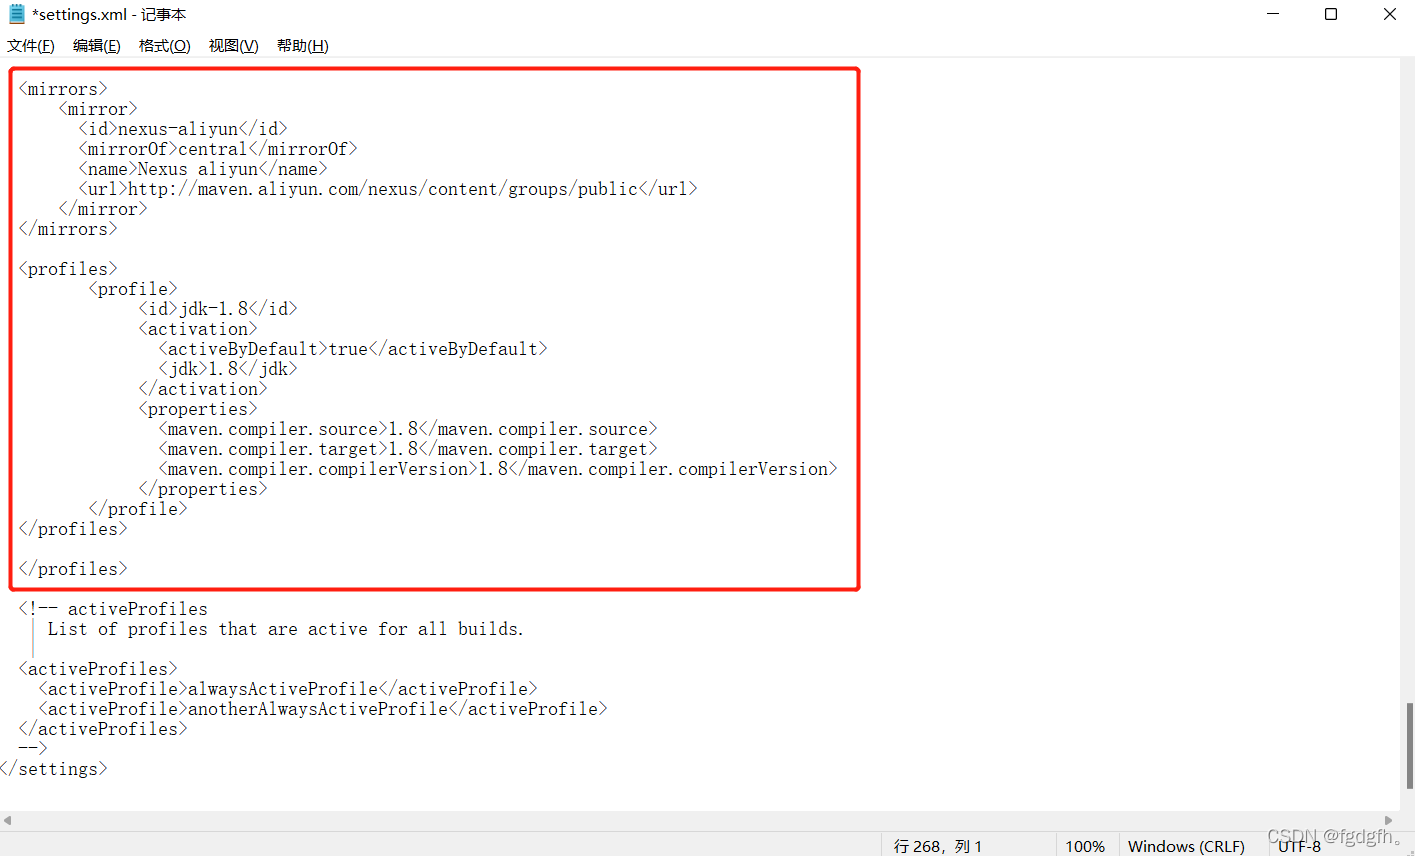Place cursor on the <mirrors> opening tag
The image size is (1415, 856).
[62, 88]
